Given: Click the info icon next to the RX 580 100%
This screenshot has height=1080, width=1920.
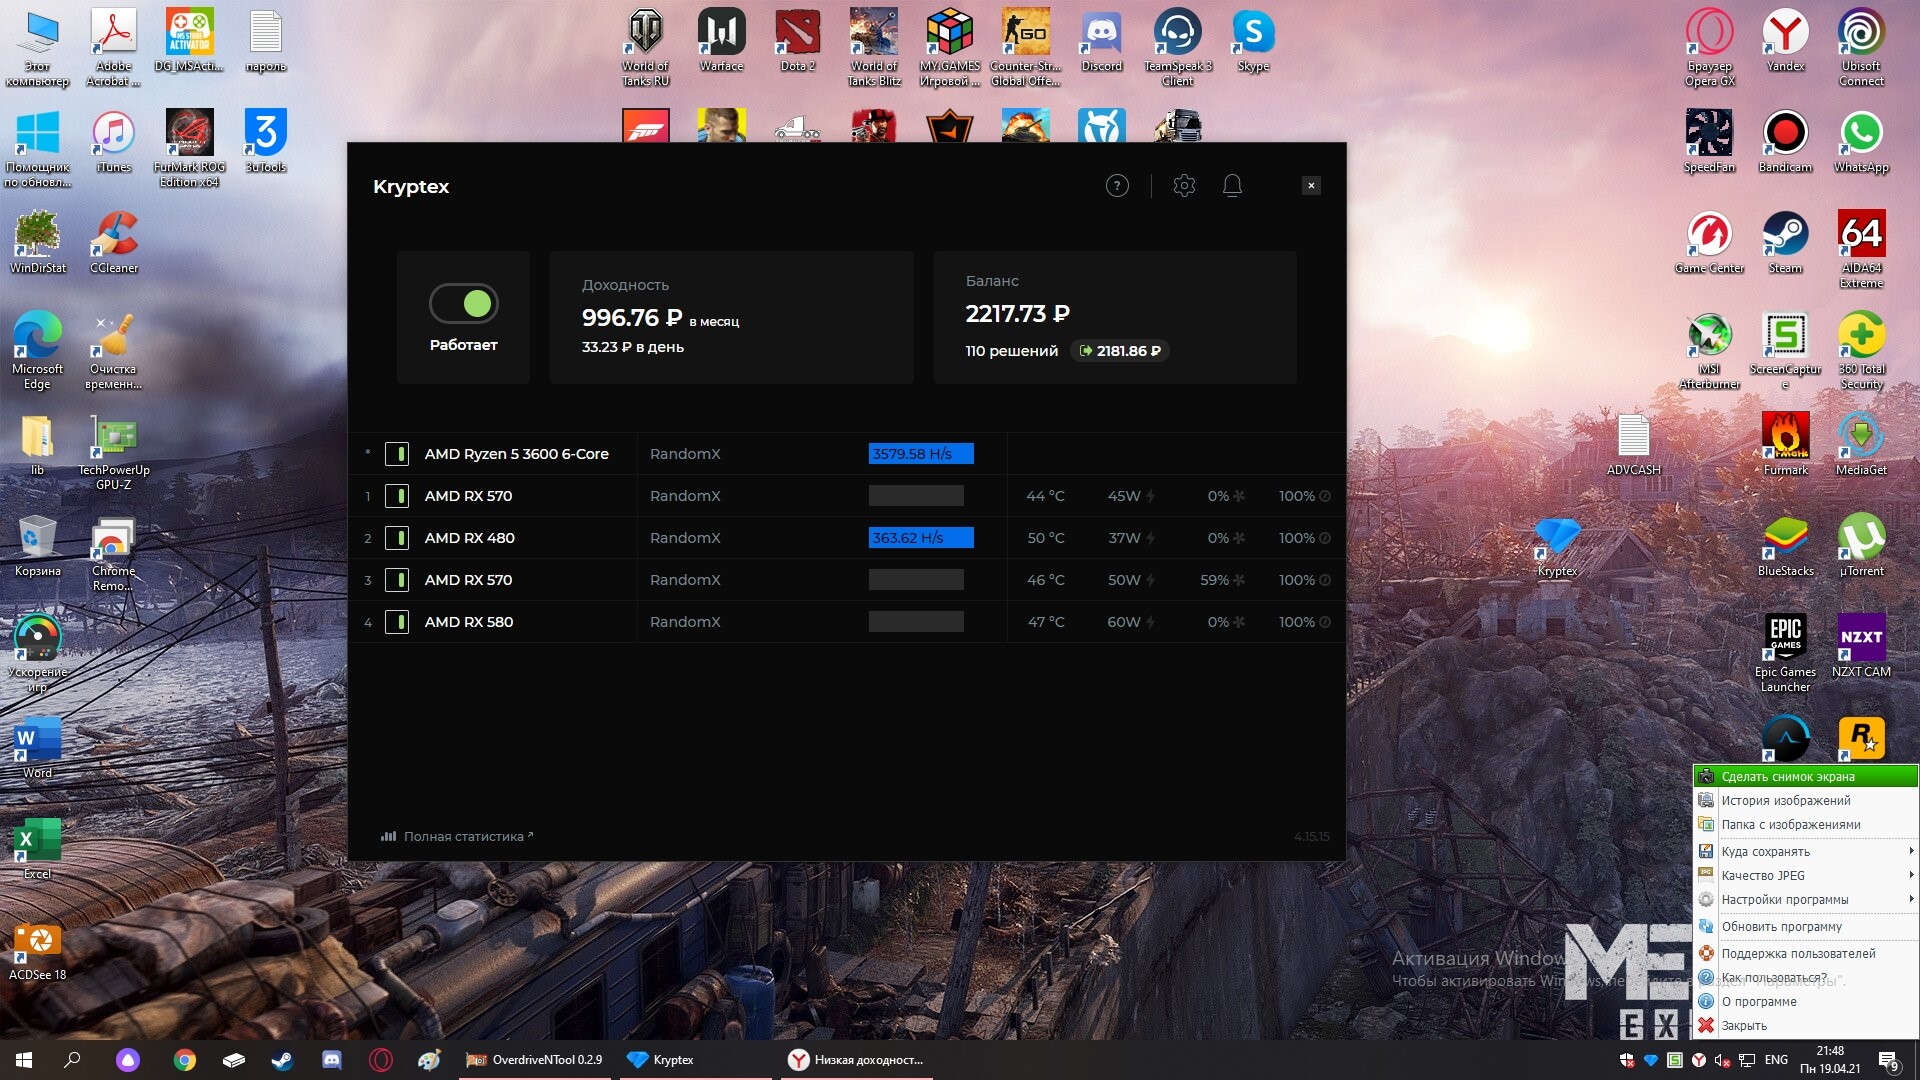Looking at the screenshot, I should tap(1325, 623).
